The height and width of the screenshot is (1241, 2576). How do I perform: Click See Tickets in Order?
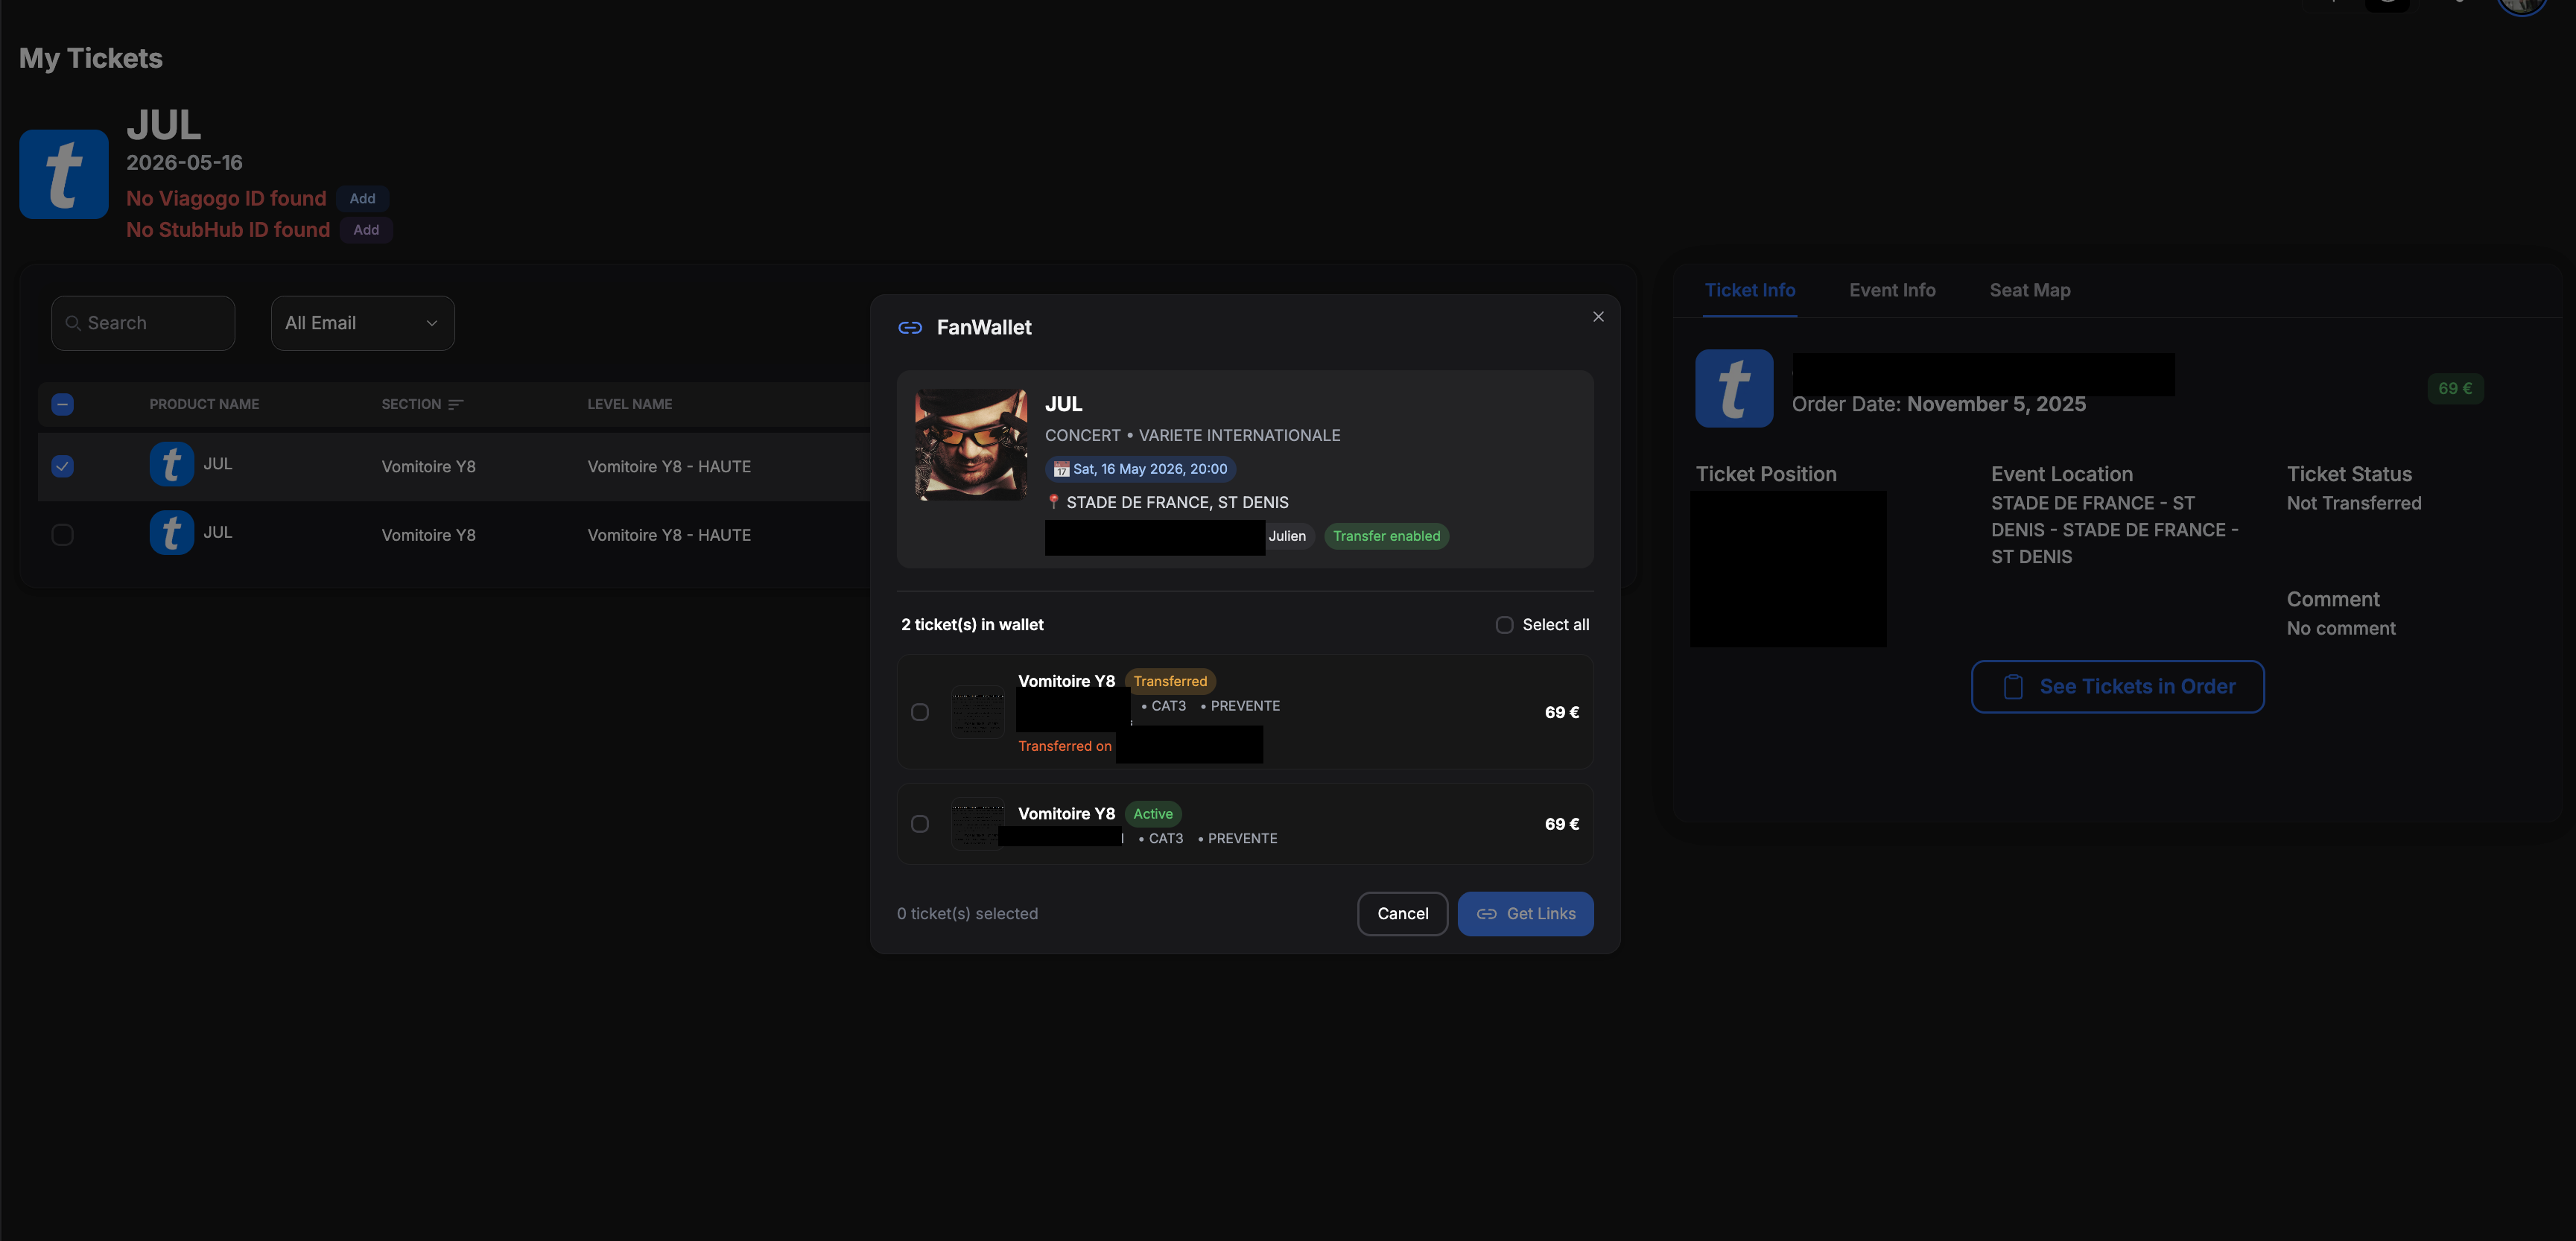coord(2117,687)
